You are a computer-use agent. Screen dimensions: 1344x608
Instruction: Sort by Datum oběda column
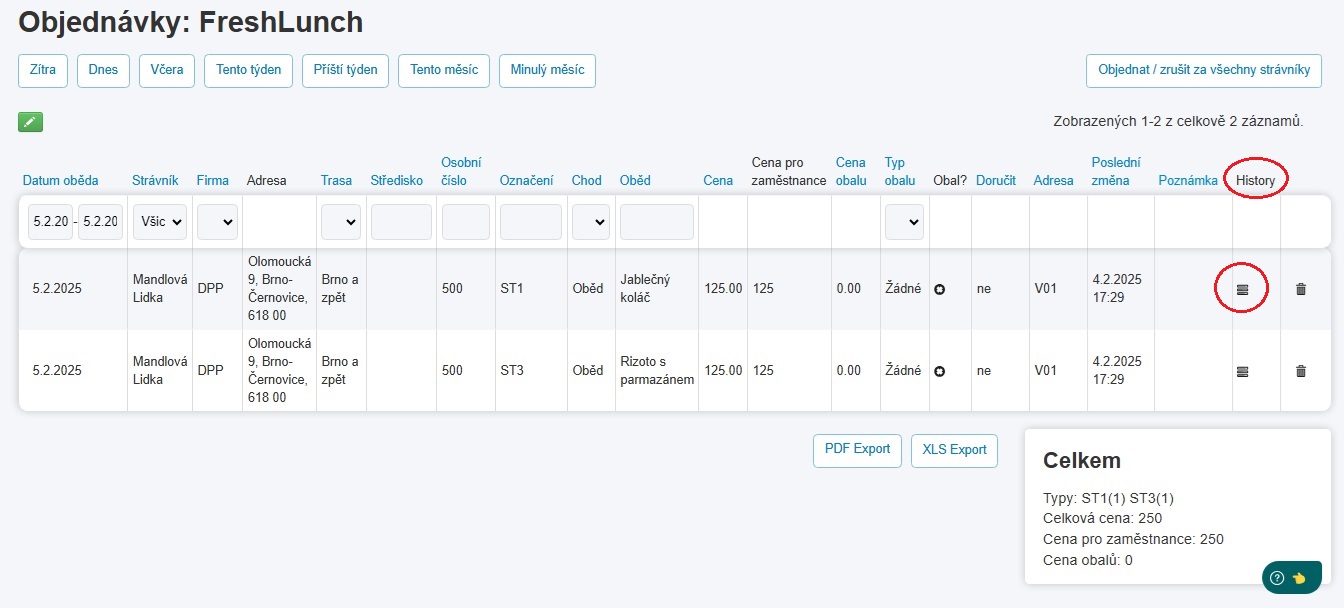[60, 181]
